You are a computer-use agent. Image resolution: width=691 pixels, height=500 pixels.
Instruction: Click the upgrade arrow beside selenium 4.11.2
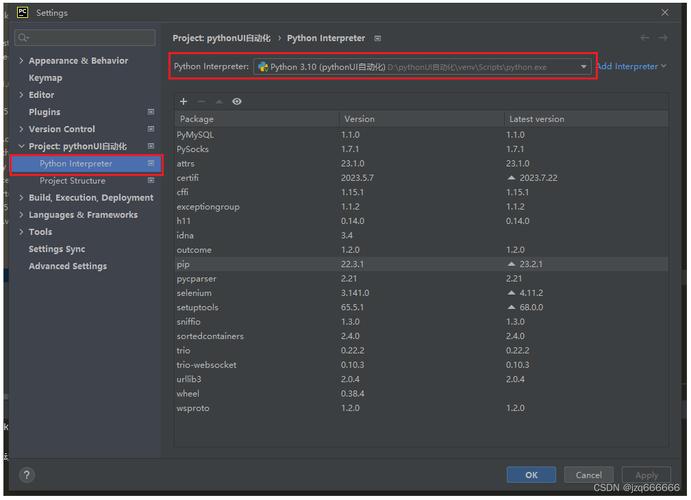click(x=511, y=293)
